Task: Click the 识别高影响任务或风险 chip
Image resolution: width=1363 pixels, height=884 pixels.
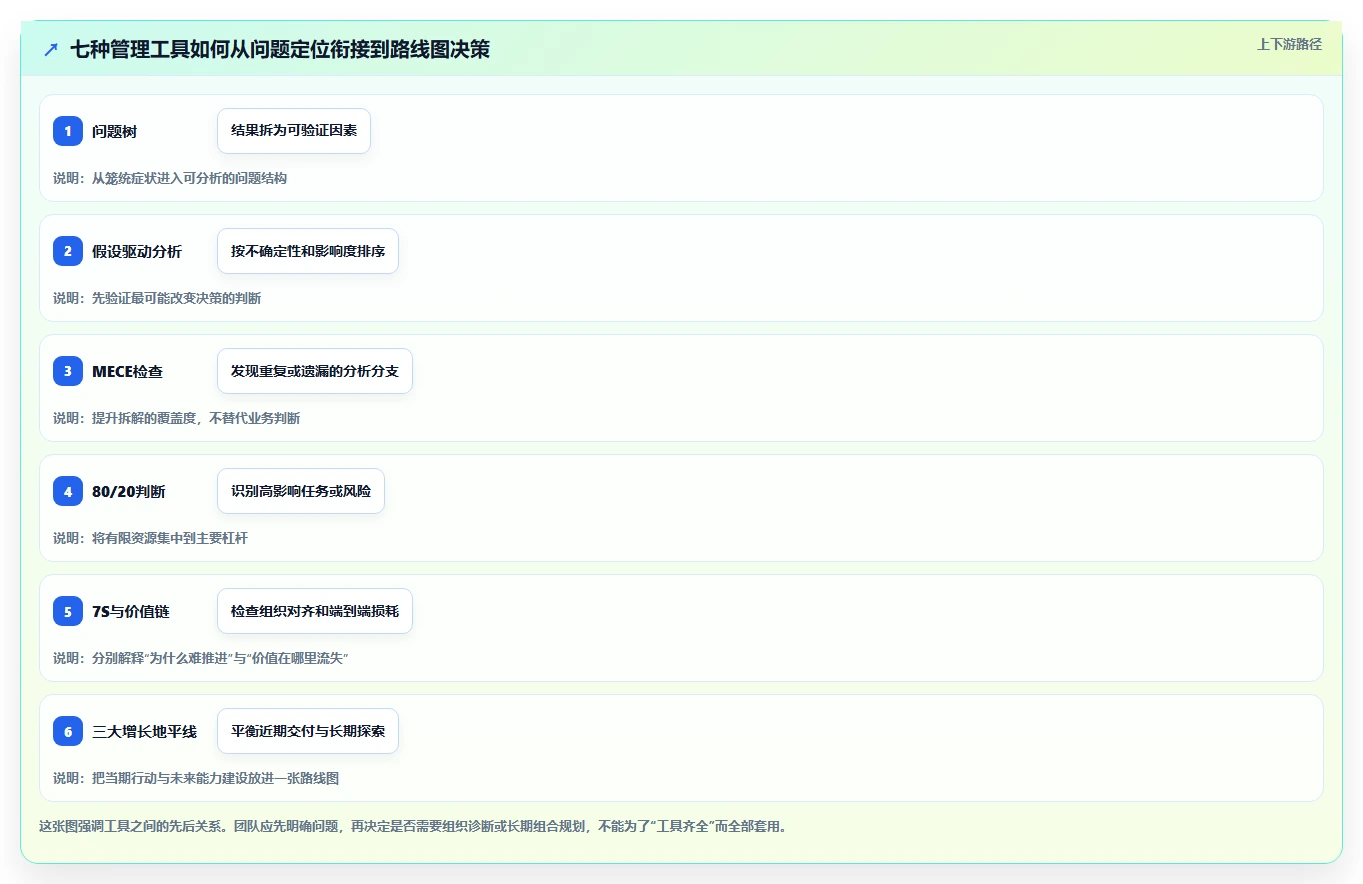Action: tap(301, 491)
